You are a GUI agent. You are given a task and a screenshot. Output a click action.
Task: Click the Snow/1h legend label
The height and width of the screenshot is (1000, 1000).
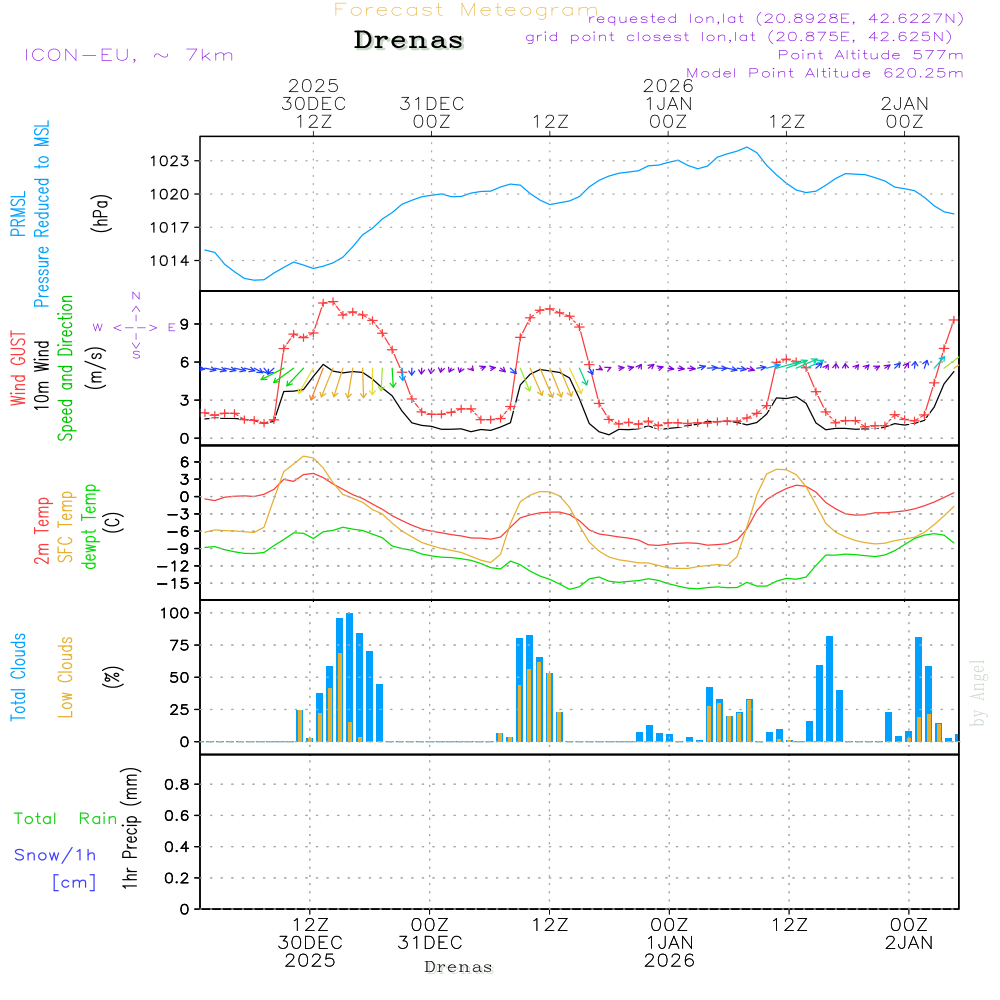56,855
